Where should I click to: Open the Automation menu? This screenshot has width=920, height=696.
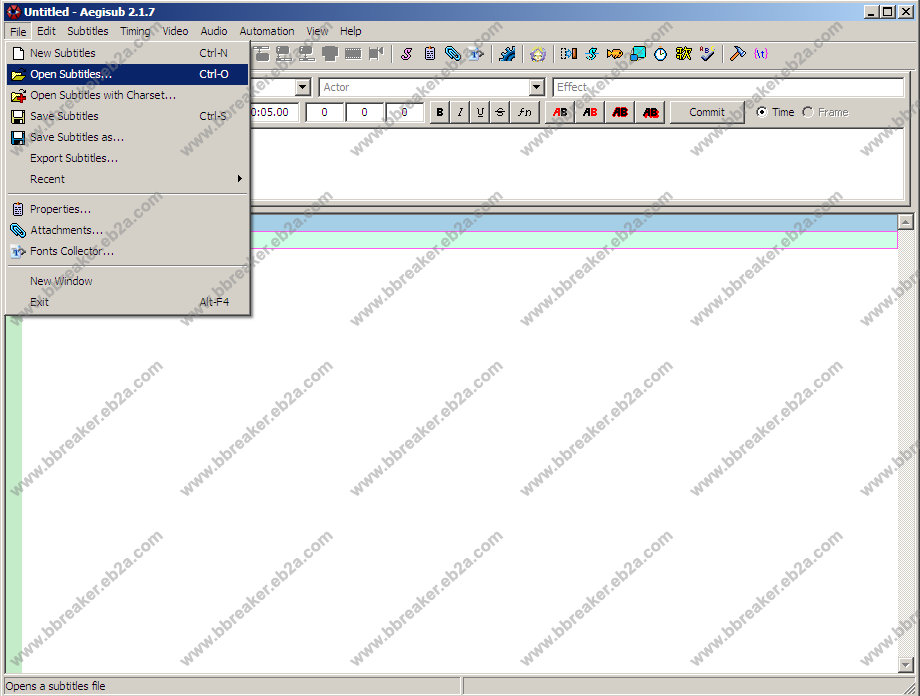(267, 31)
